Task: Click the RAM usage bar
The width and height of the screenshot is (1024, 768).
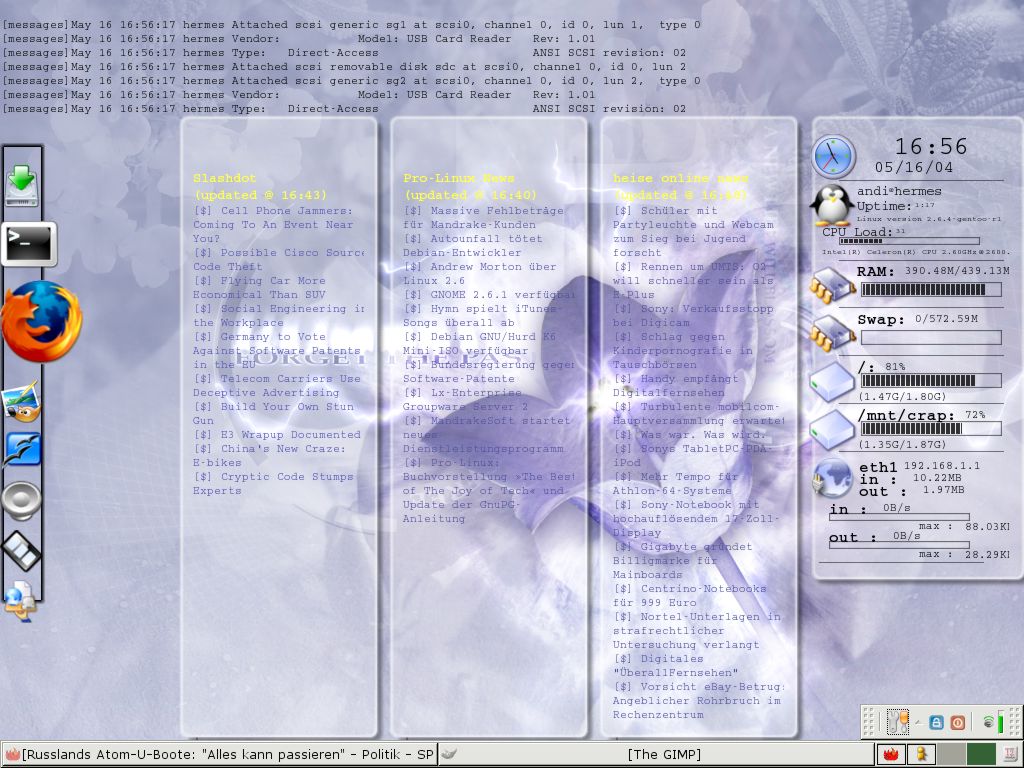Action: (x=930, y=290)
